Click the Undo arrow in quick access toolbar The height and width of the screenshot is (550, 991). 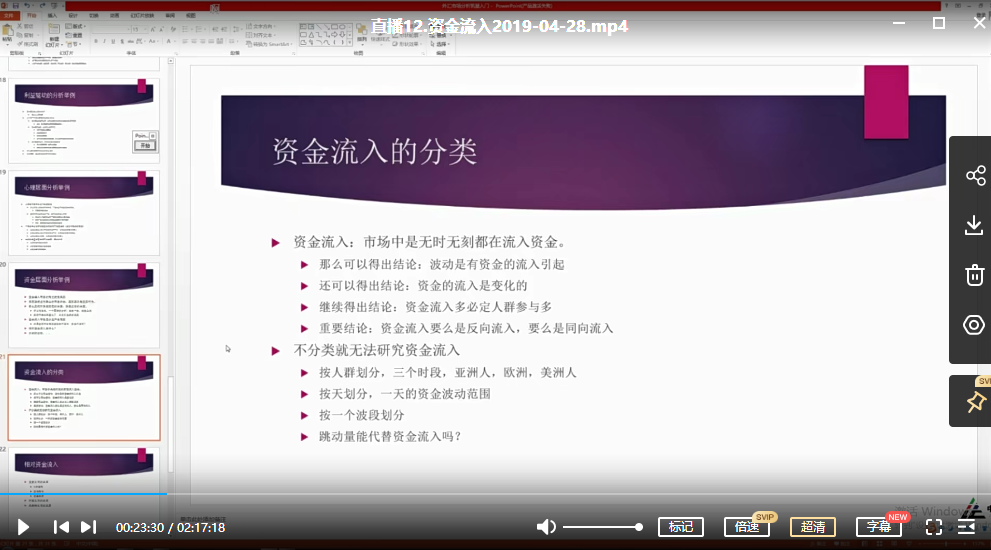[27, 5]
